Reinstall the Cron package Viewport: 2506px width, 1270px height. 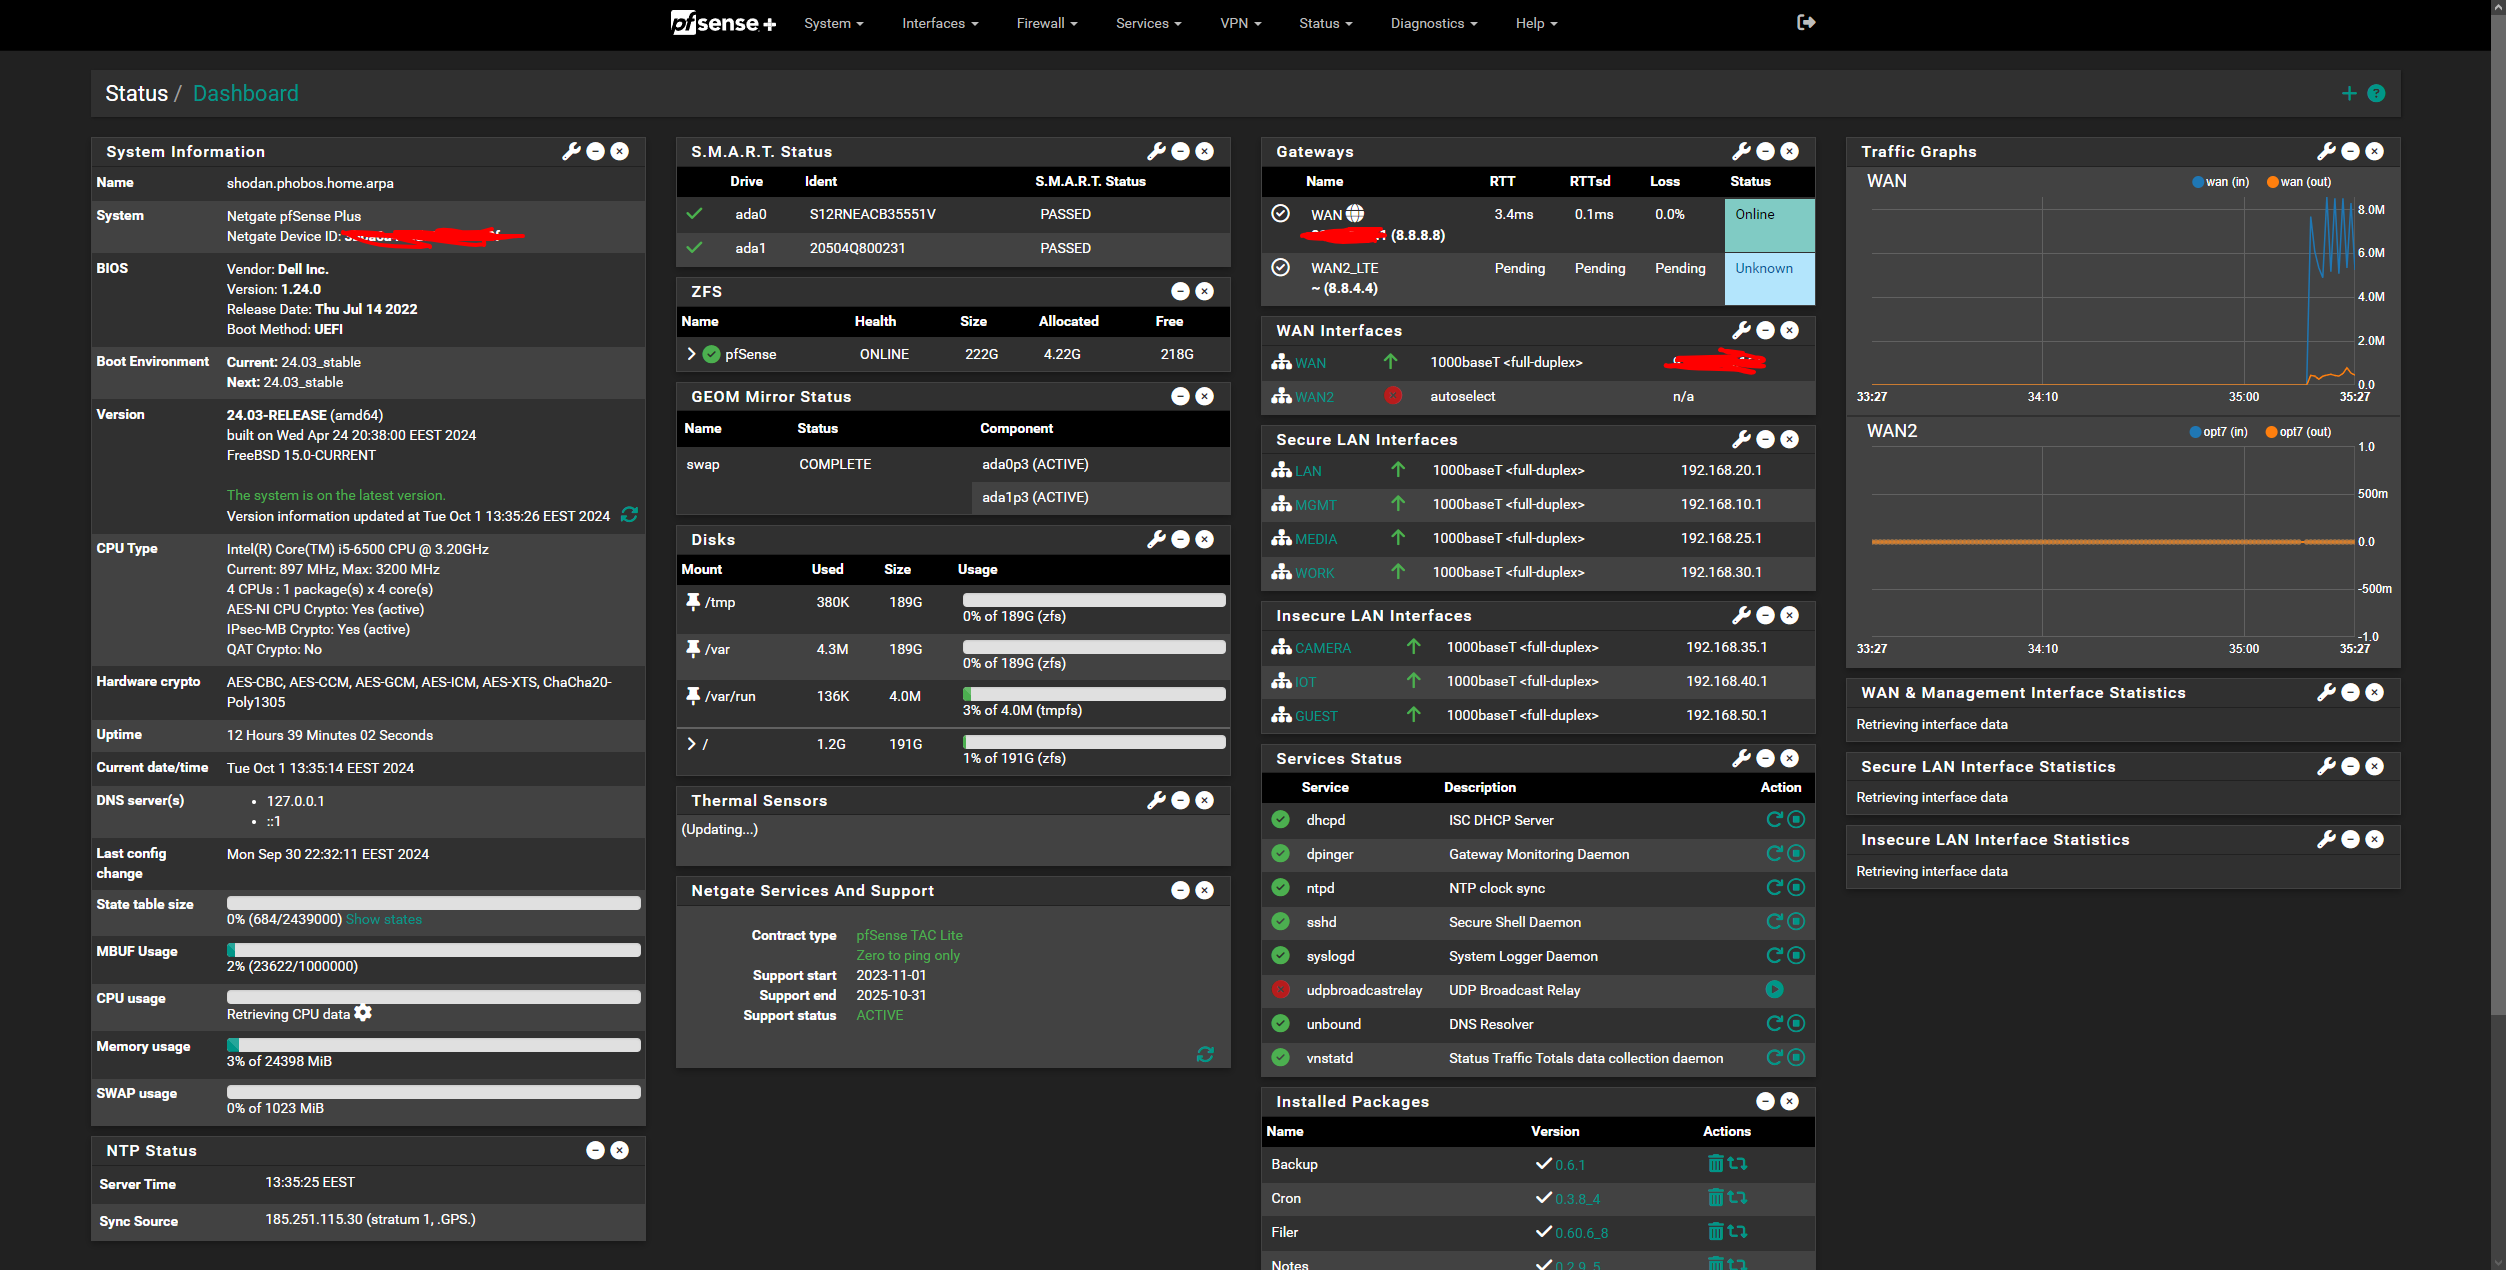click(1738, 1198)
